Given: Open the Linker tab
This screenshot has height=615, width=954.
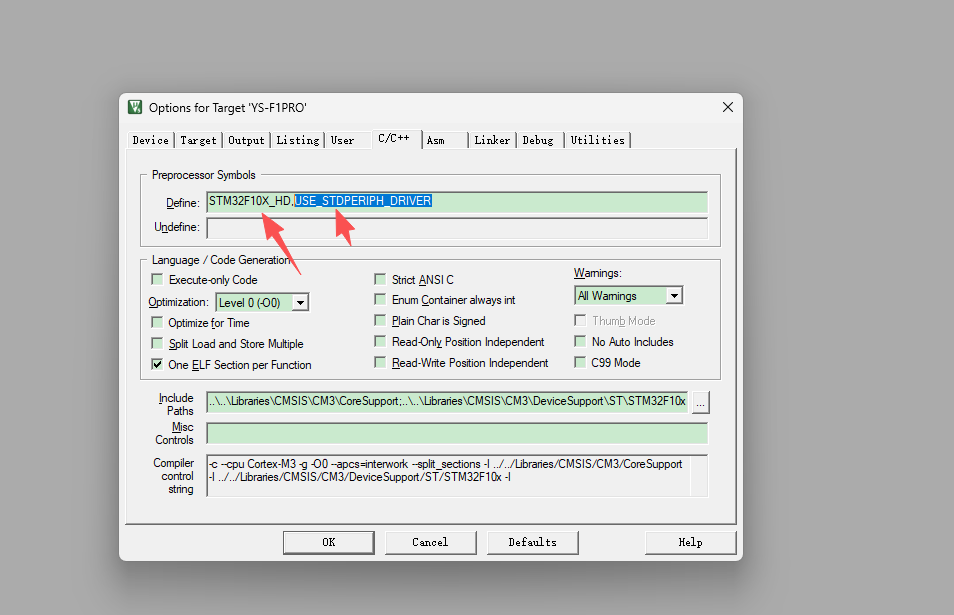Looking at the screenshot, I should (x=492, y=141).
